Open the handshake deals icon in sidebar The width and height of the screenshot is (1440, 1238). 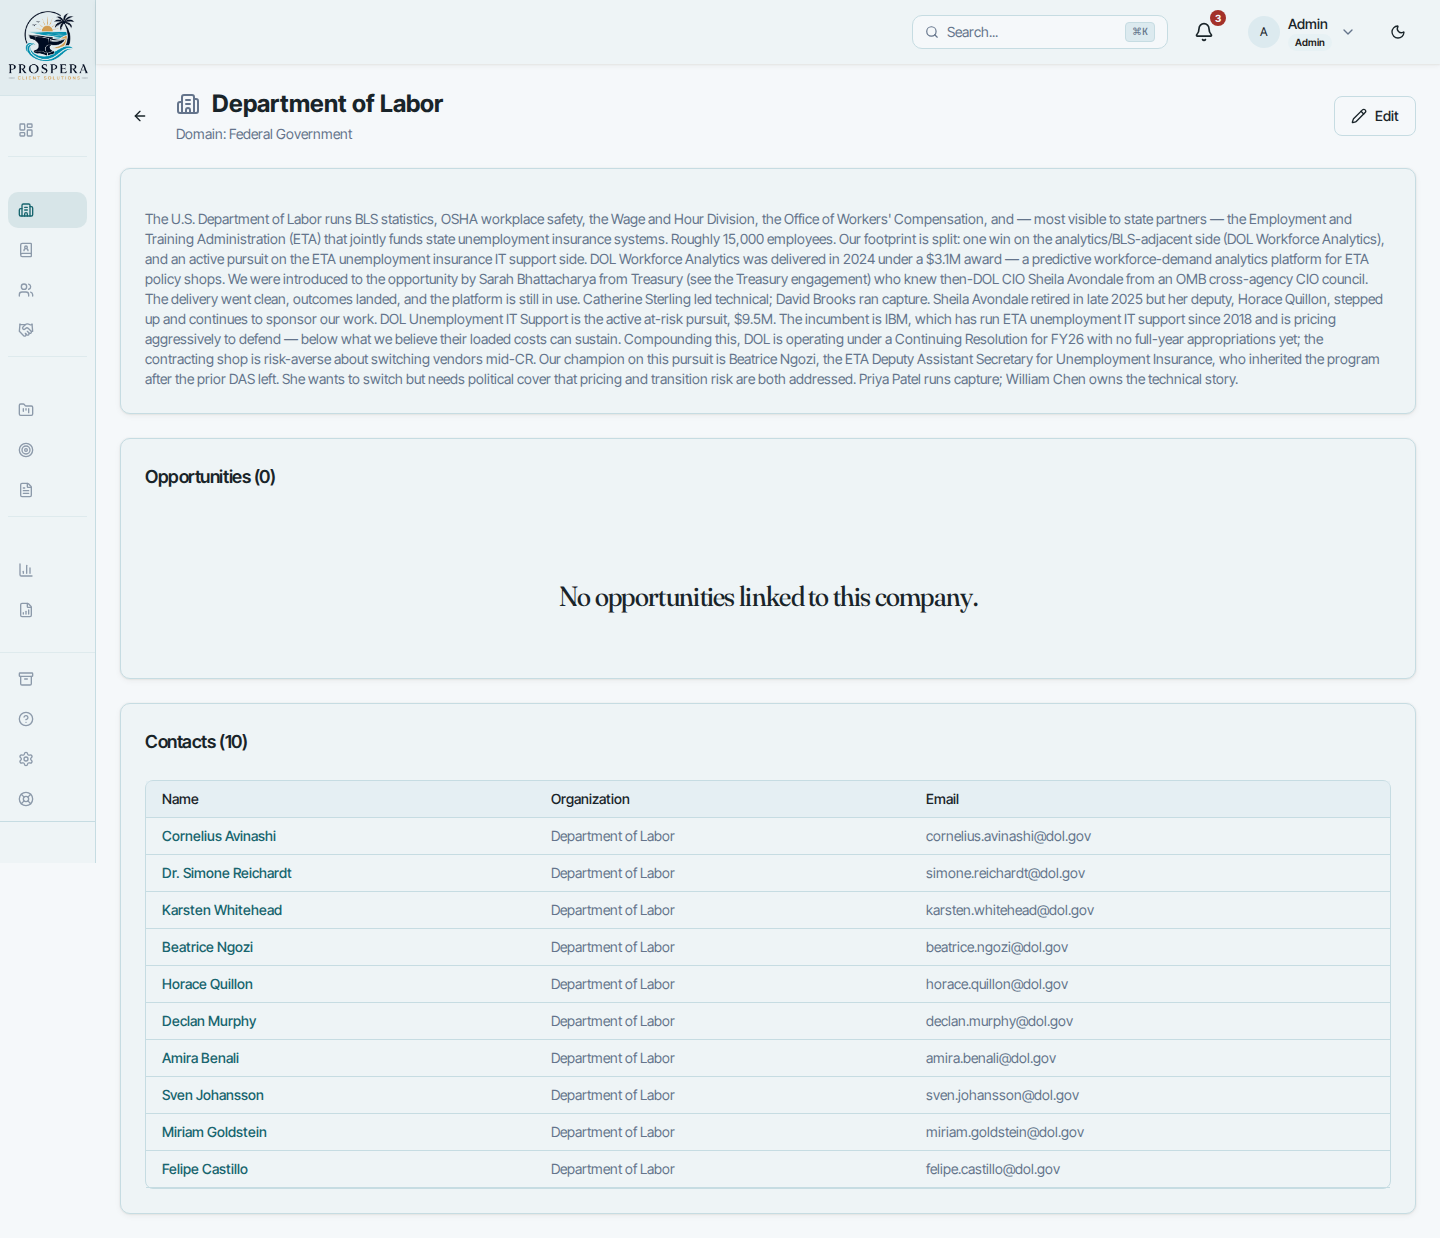point(26,330)
